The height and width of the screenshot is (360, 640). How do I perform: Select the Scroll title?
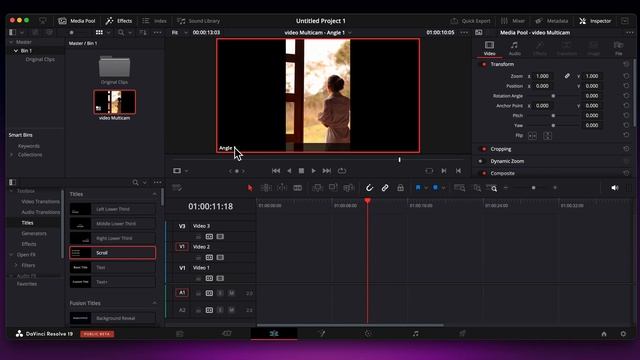[112, 253]
